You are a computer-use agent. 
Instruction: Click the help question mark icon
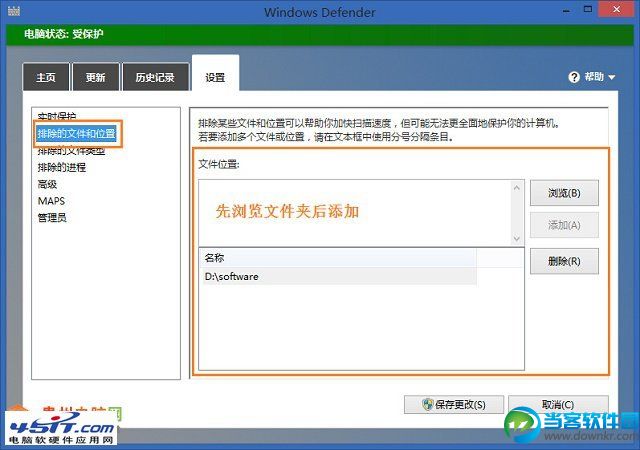(574, 77)
